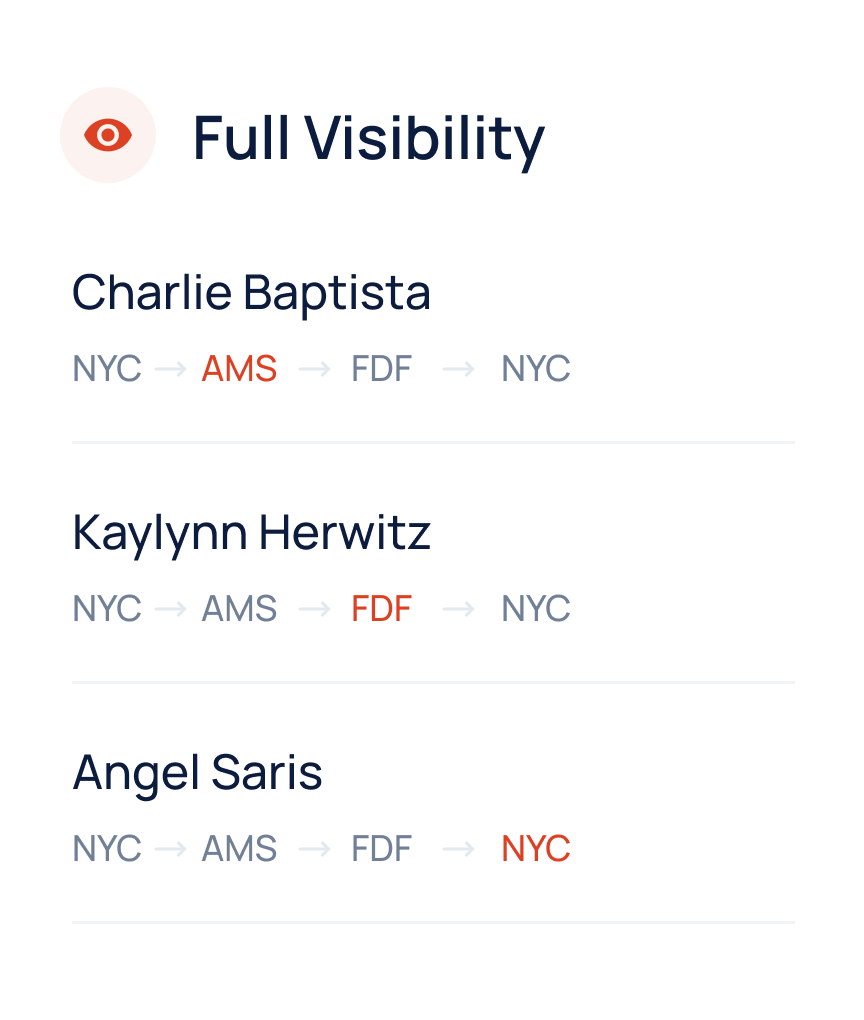The image size is (864, 1020).
Task: Click AMS in Angel Saris's route
Action: (239, 849)
